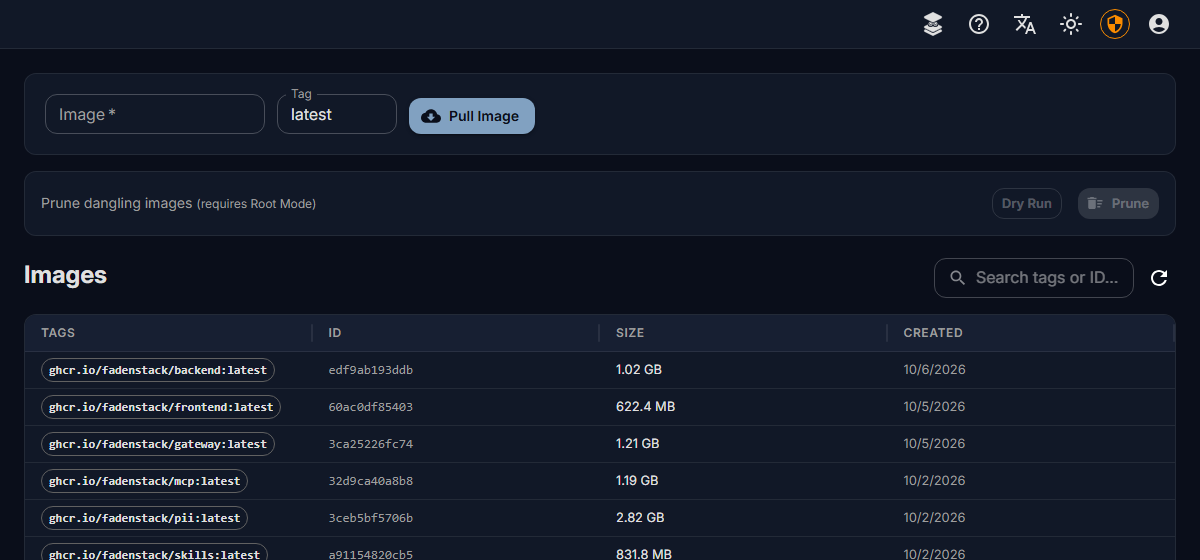Sort by the CREATED column header

click(x=933, y=333)
